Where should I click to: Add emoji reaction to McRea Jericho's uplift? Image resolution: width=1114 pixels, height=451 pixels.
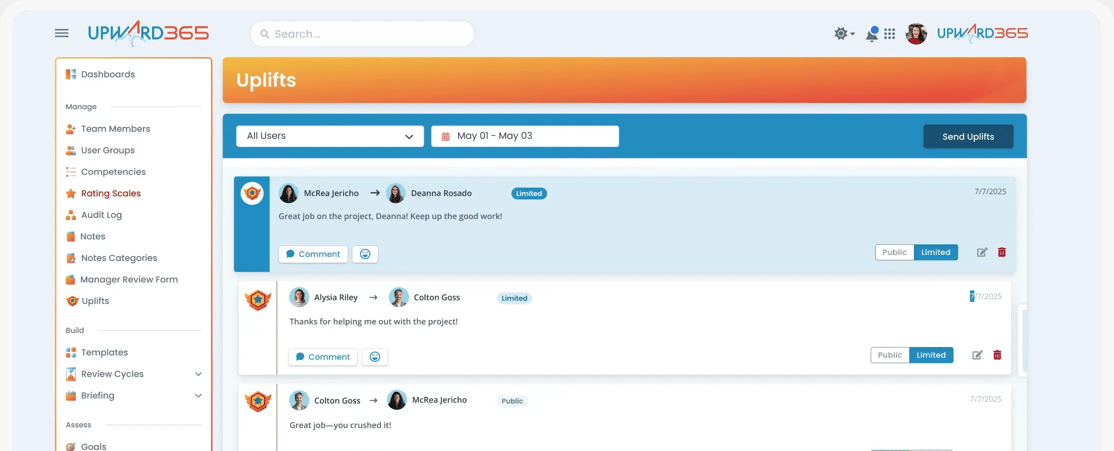click(x=365, y=254)
